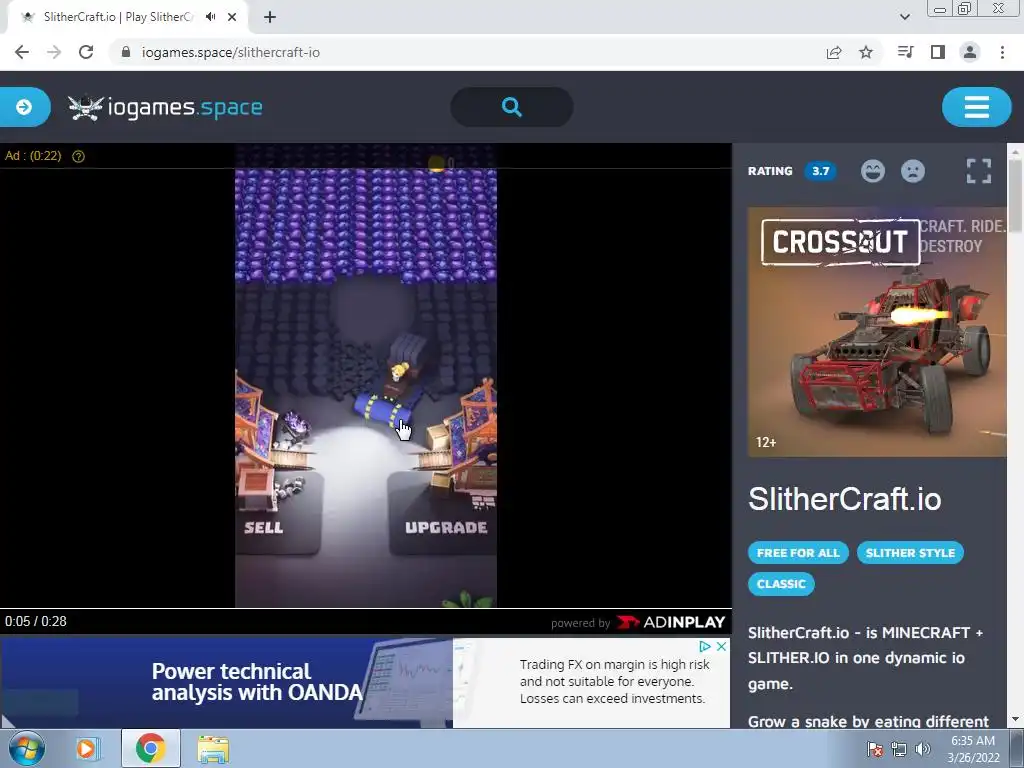Viewport: 1024px width, 768px height.
Task: Open the Action Center flag tray icon
Action: click(x=874, y=750)
